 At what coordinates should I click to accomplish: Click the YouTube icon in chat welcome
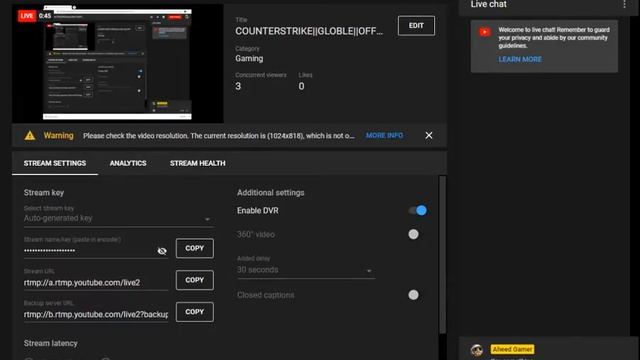485,32
